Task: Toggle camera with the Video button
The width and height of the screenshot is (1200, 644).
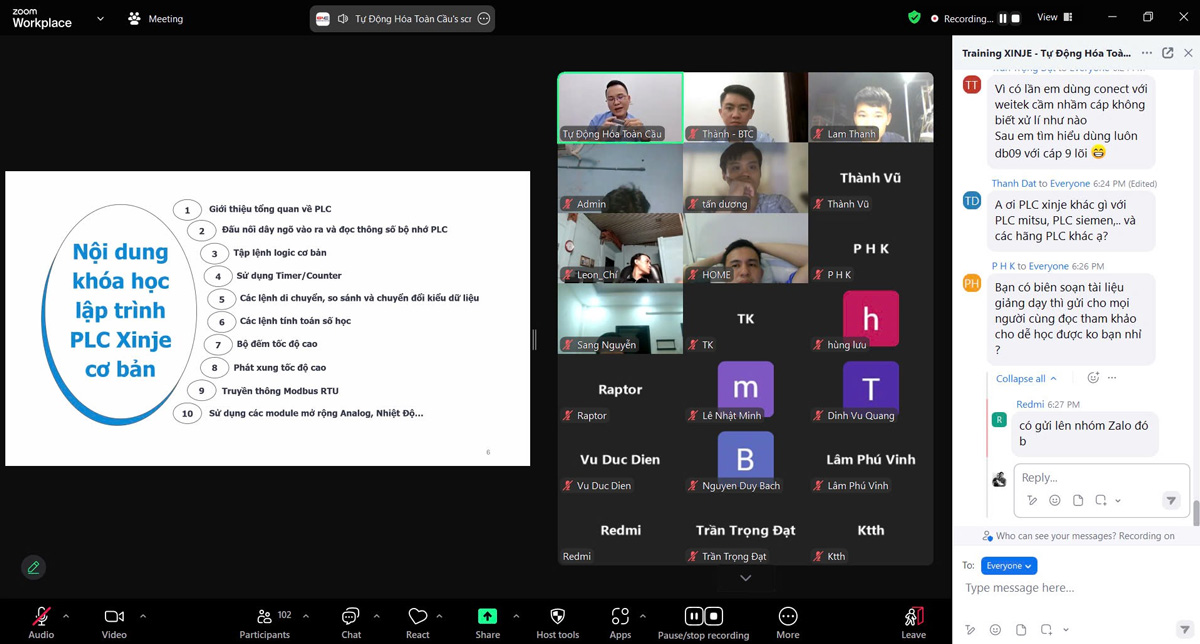Action: click(x=114, y=617)
